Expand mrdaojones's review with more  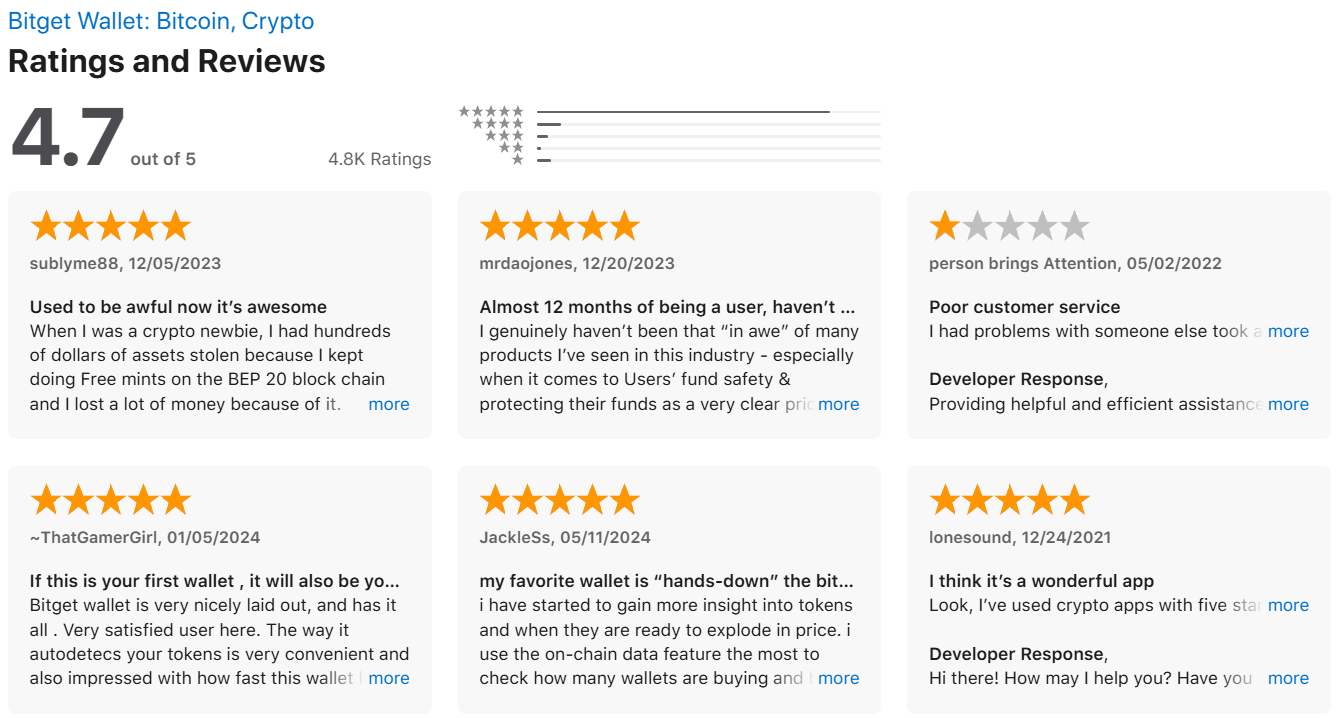tap(838, 404)
